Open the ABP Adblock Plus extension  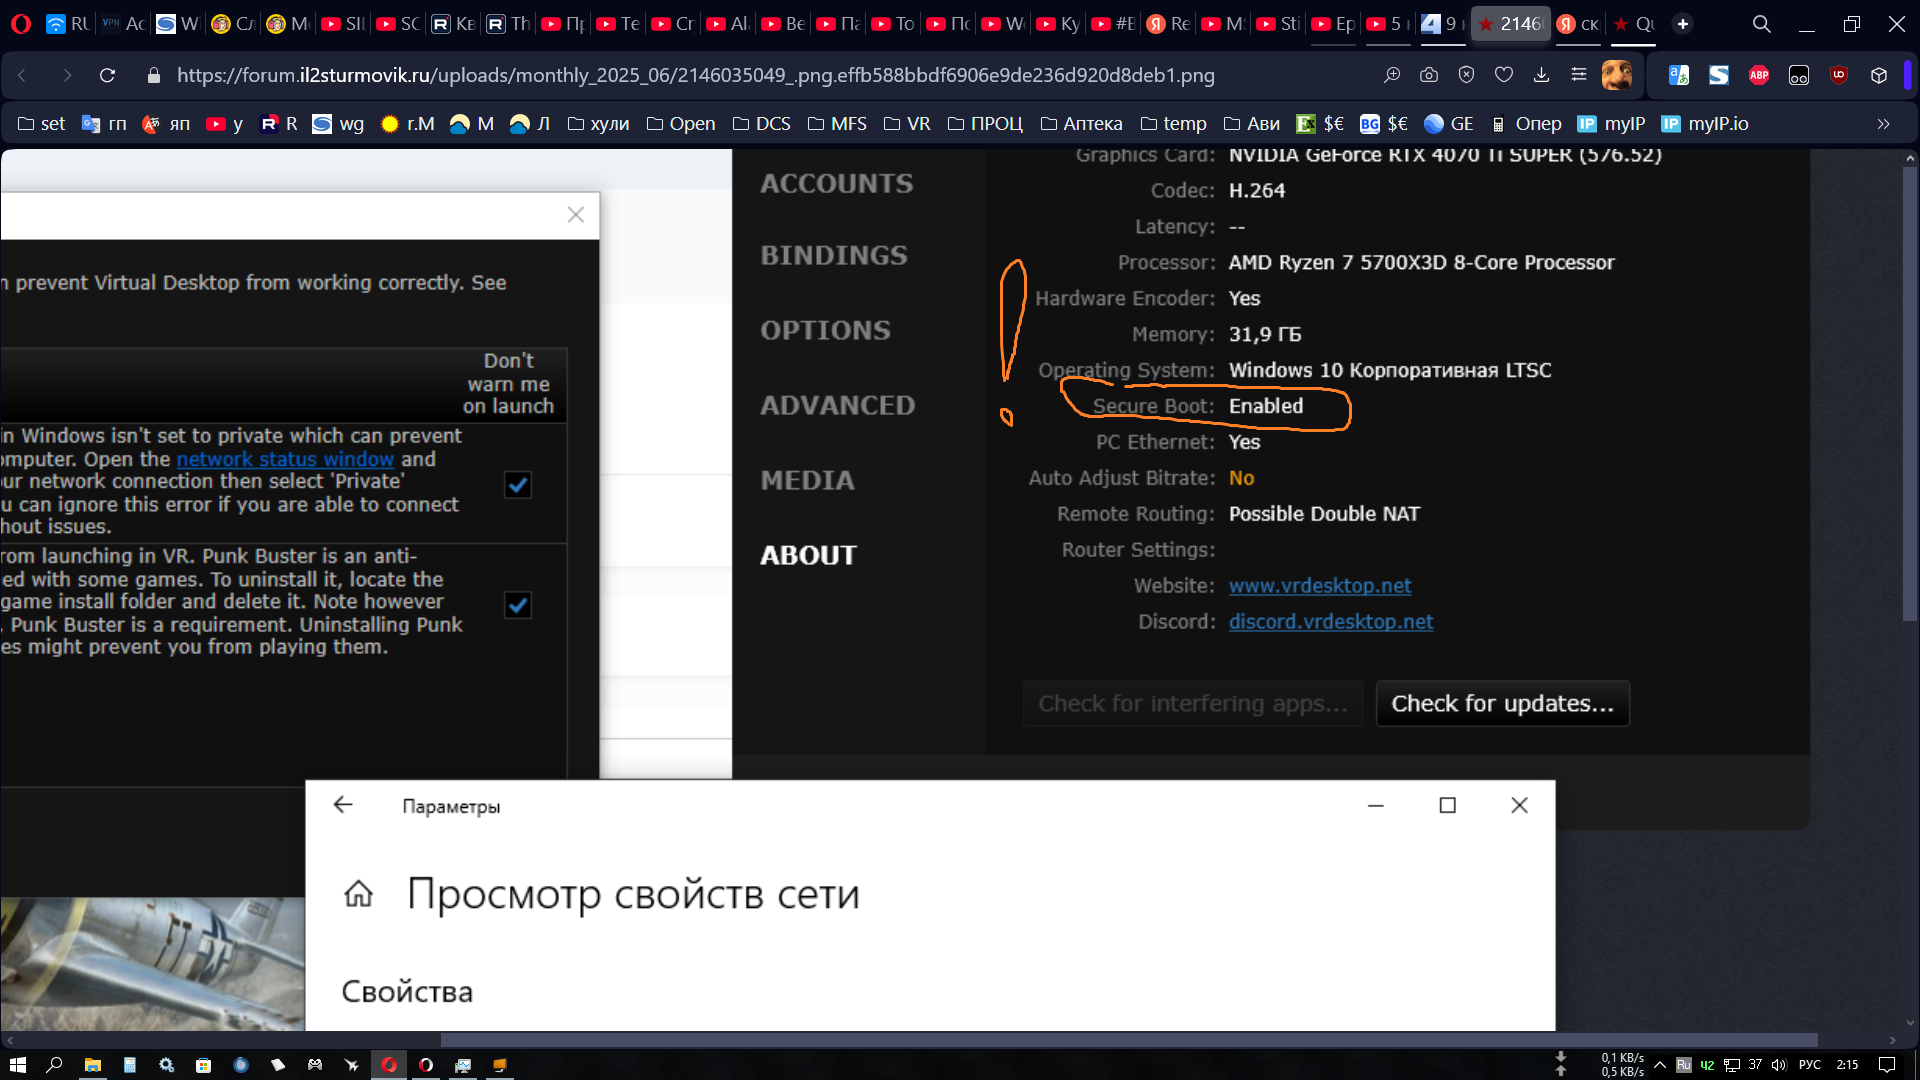[x=1759, y=75]
